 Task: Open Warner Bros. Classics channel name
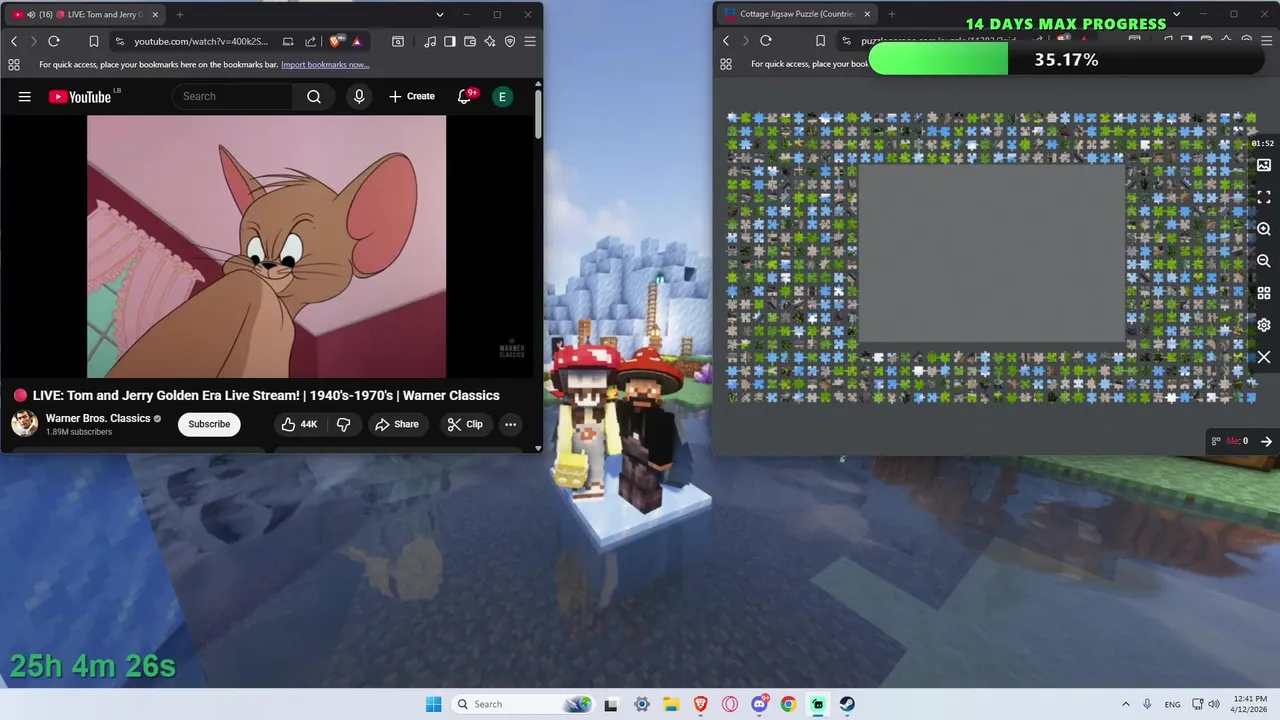[98, 418]
